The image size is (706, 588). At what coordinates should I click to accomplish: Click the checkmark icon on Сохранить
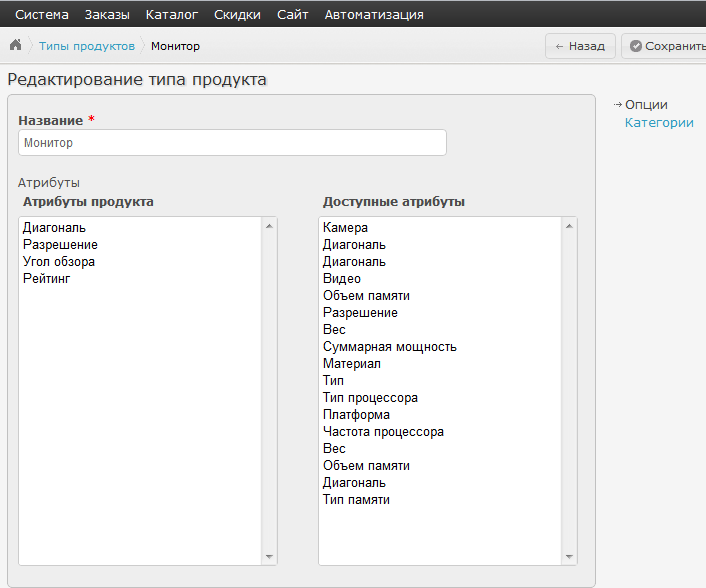(635, 46)
